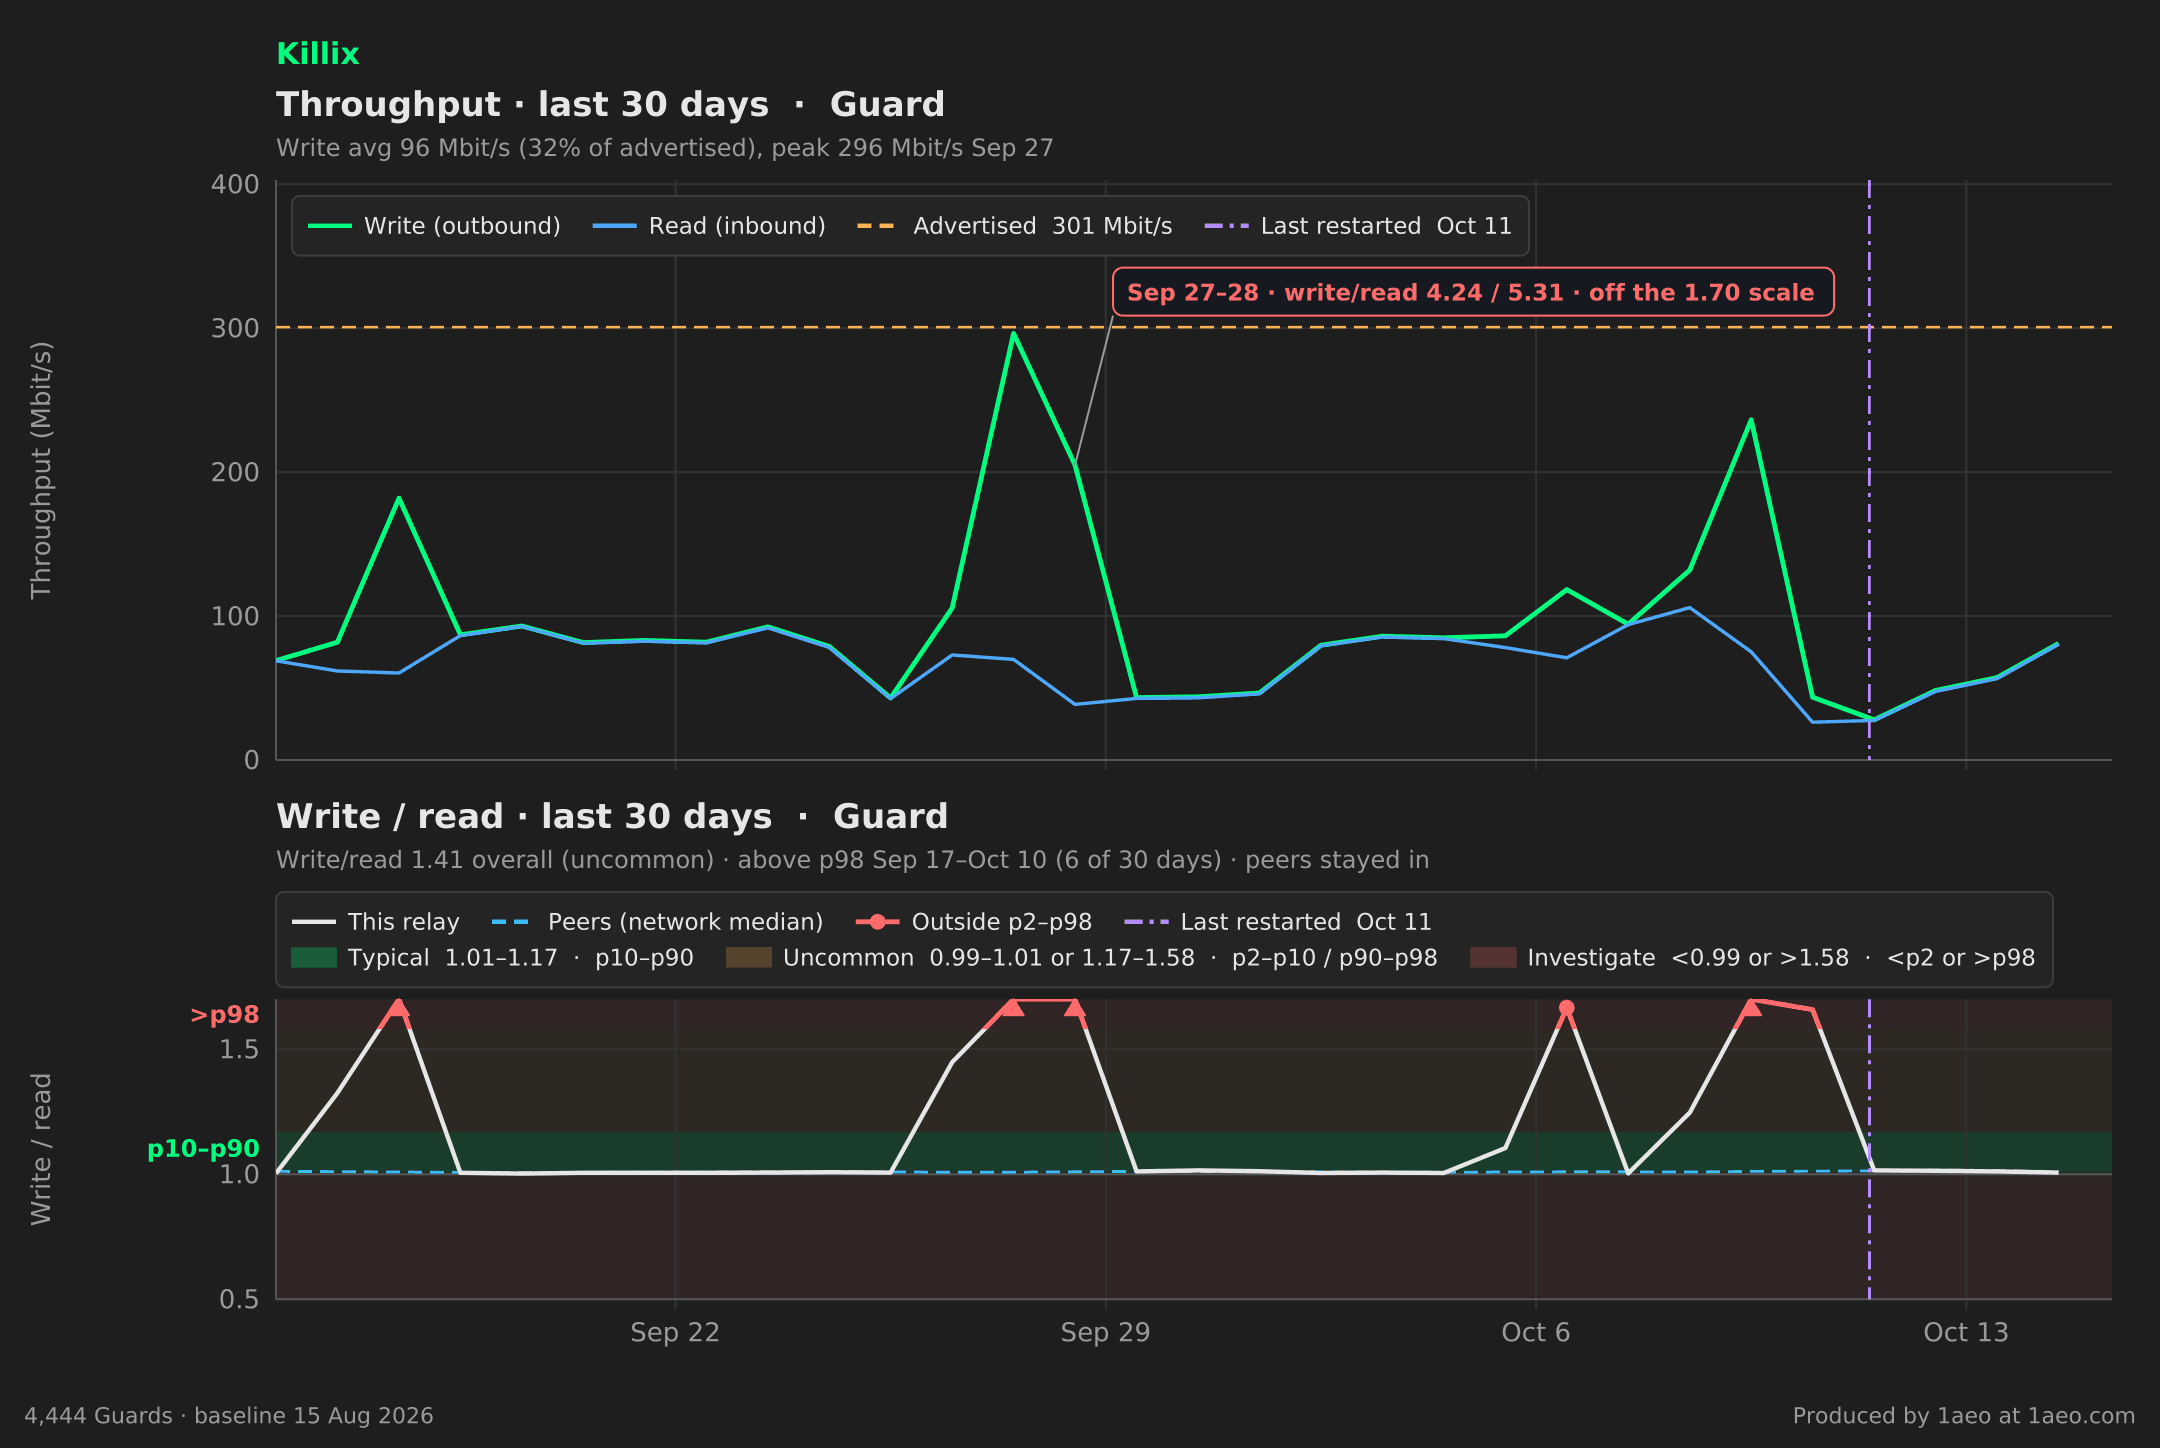Click the green p10–p90 axis label
The image size is (2160, 1448).
(x=203, y=1149)
